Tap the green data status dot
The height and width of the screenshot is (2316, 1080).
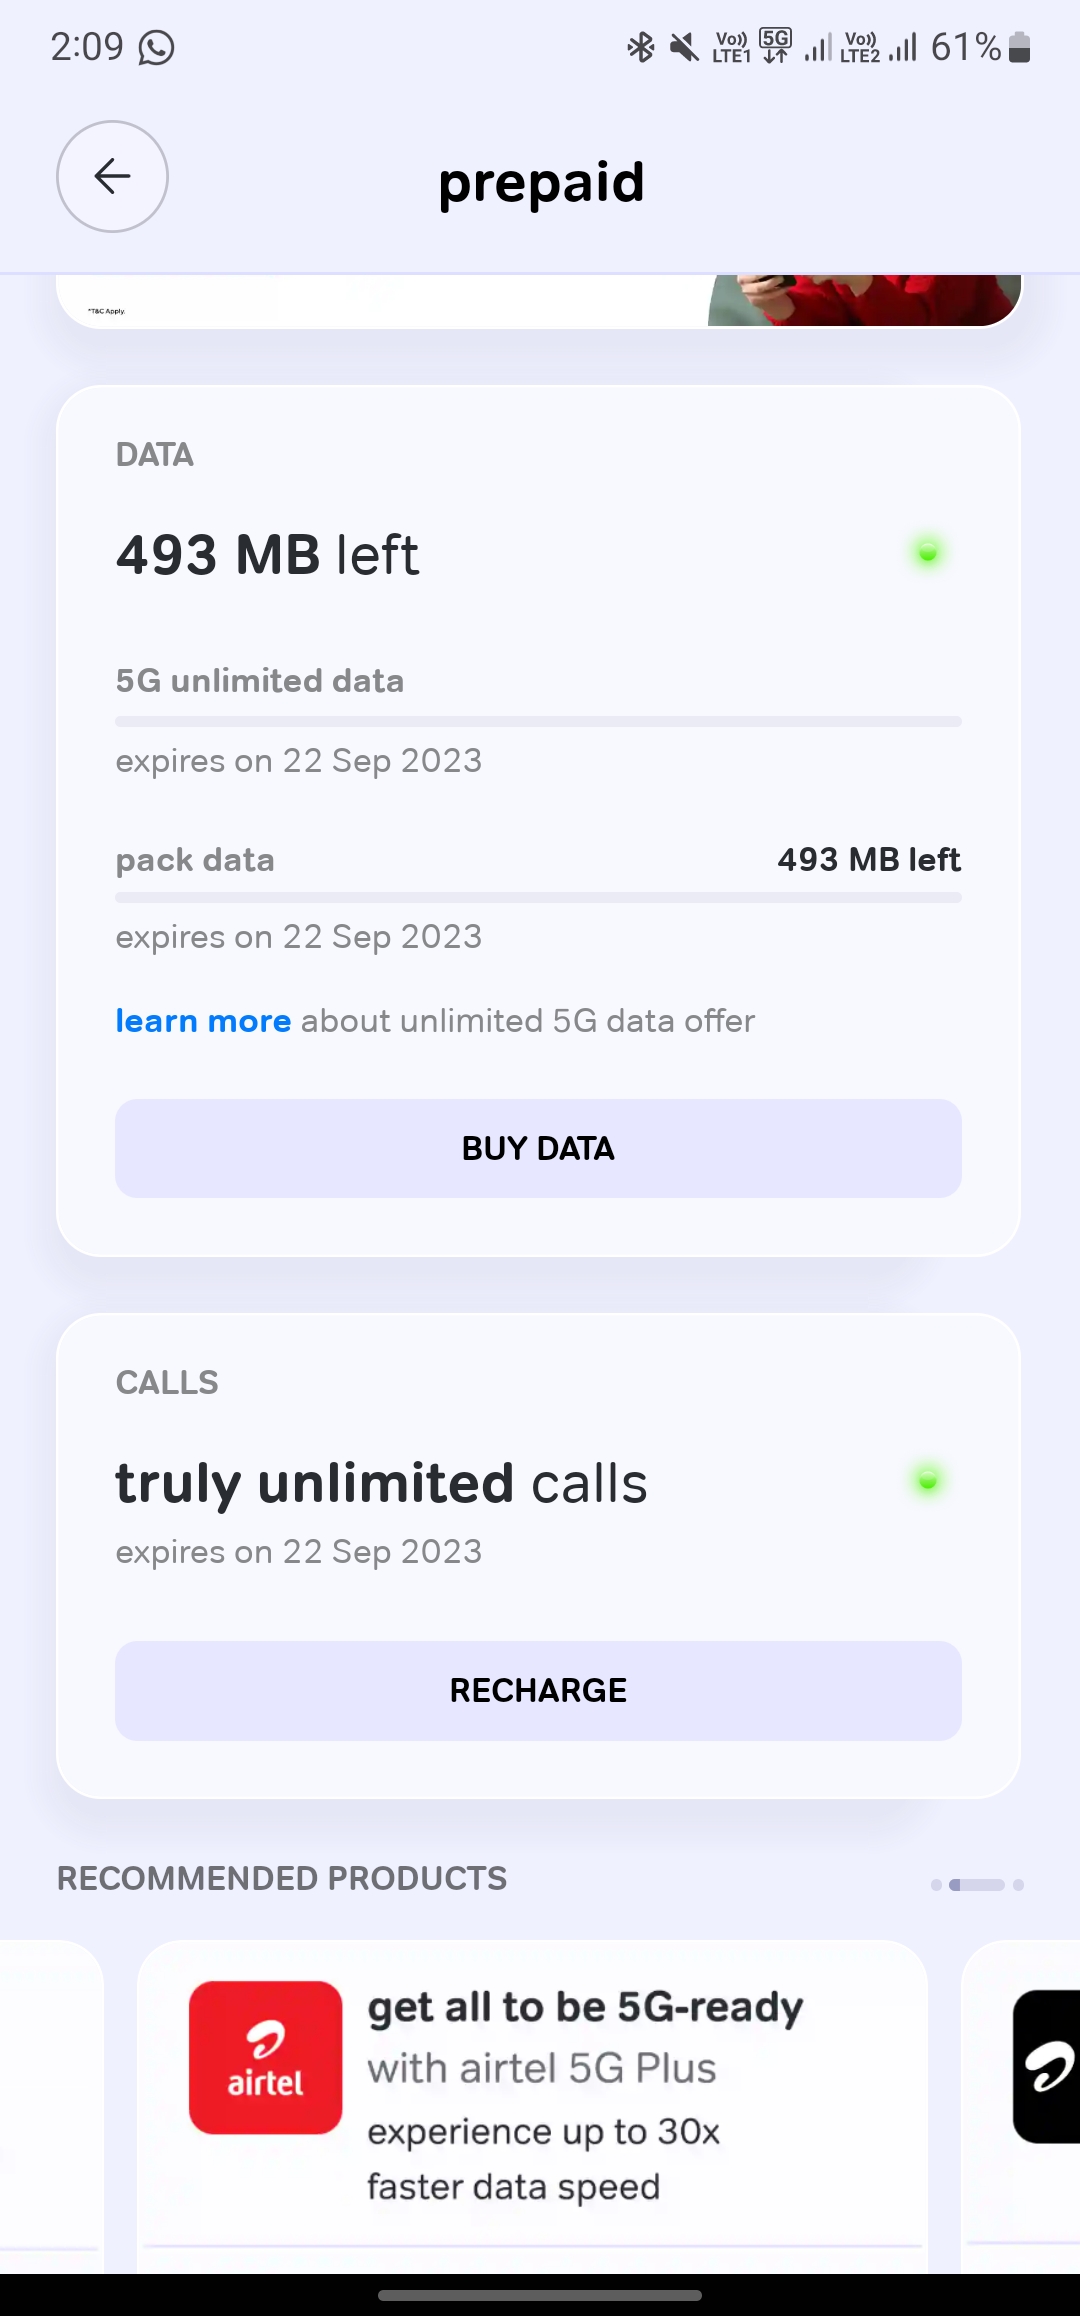click(927, 553)
